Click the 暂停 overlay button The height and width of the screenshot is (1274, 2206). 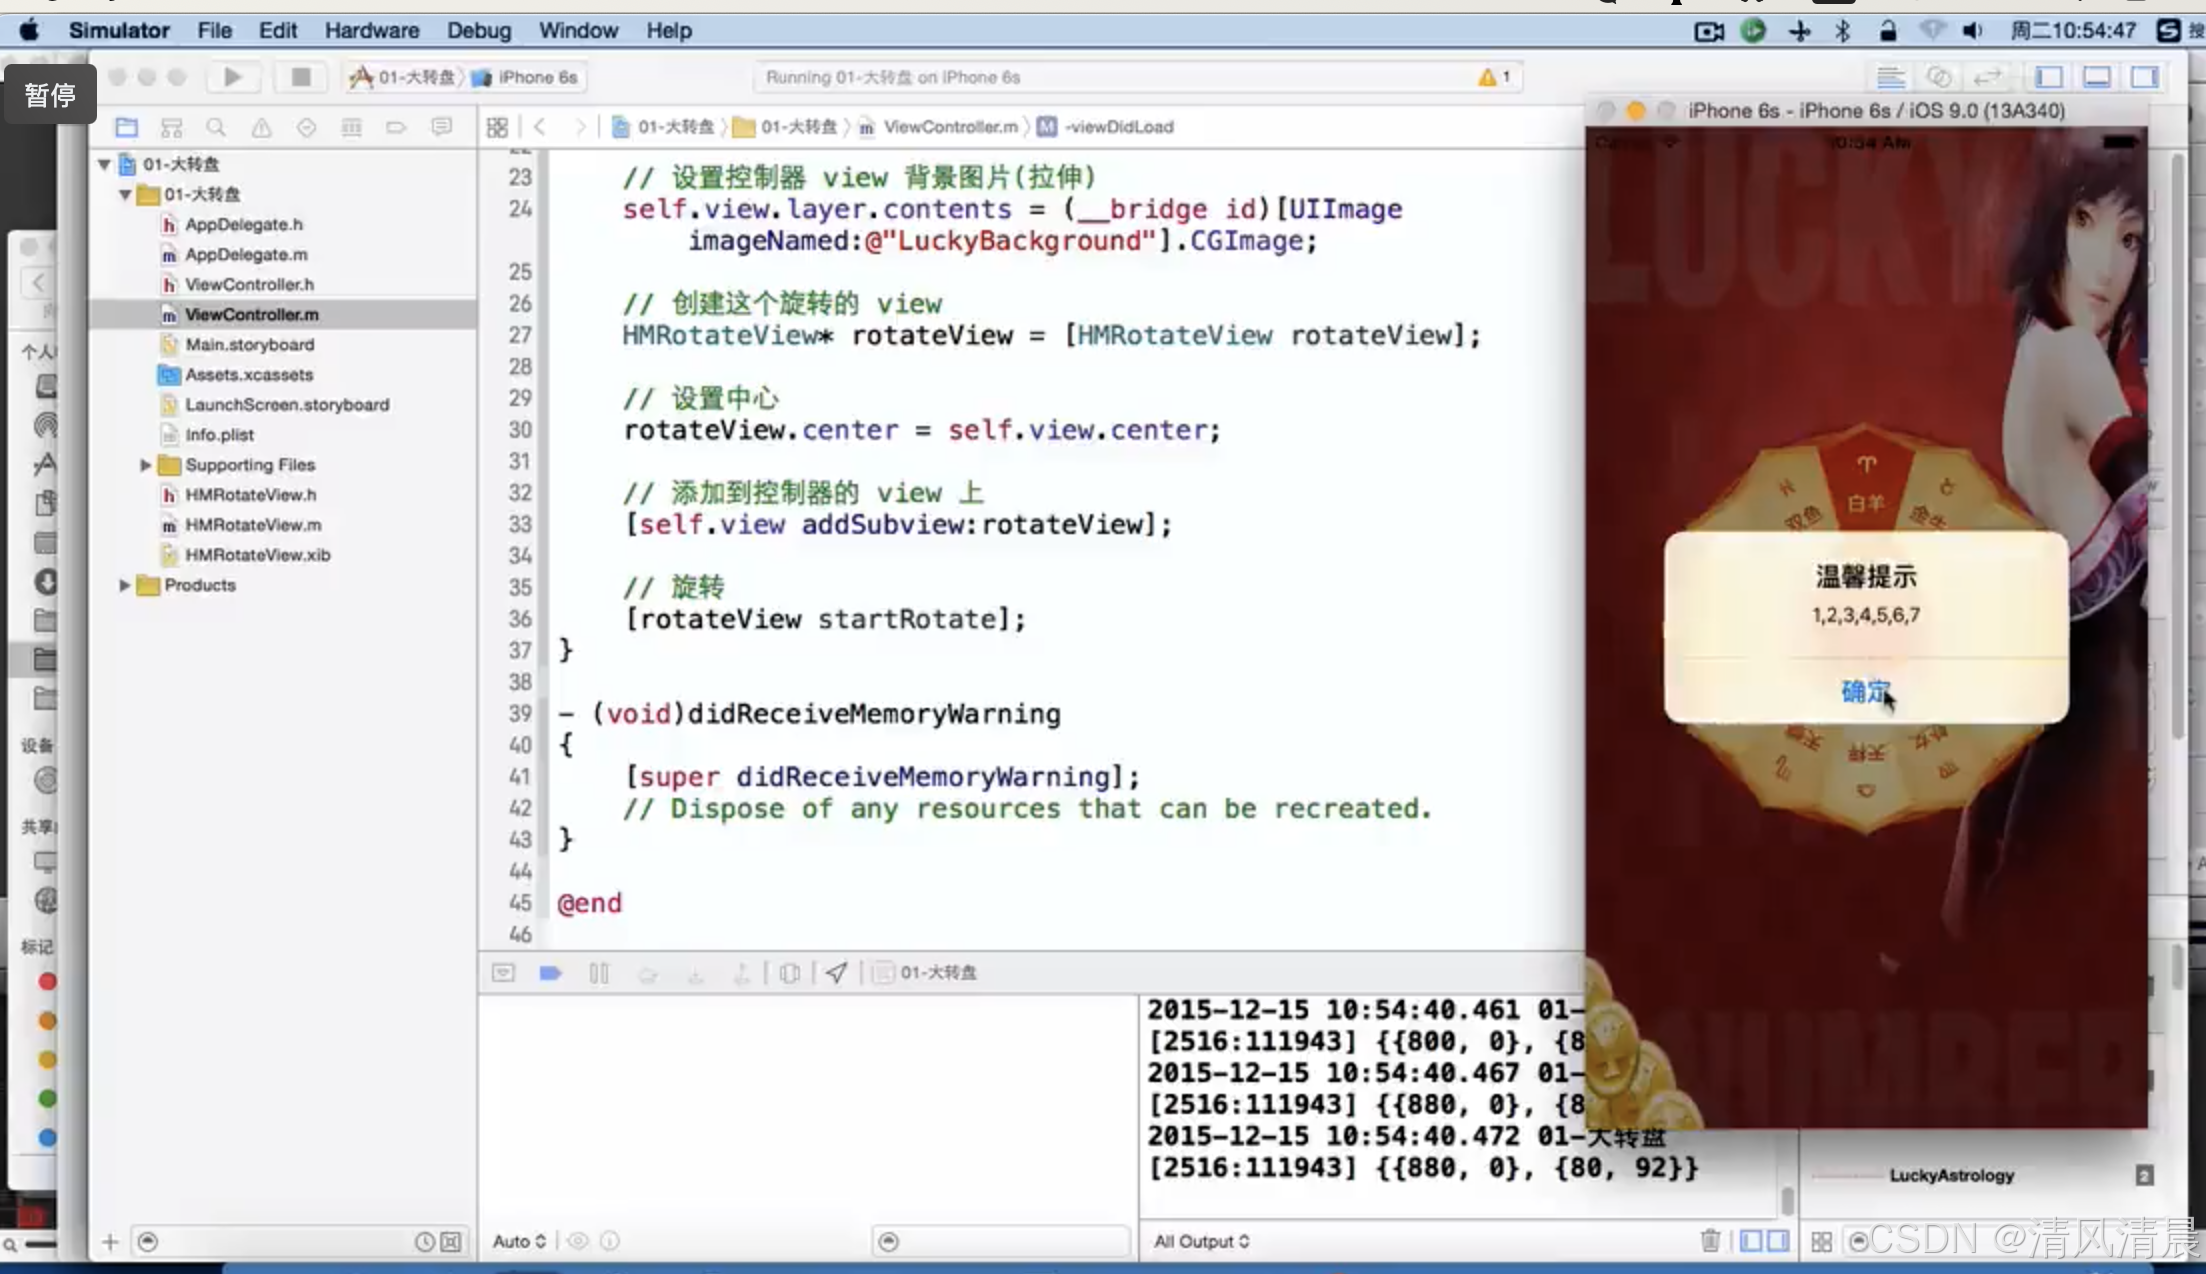coord(50,94)
